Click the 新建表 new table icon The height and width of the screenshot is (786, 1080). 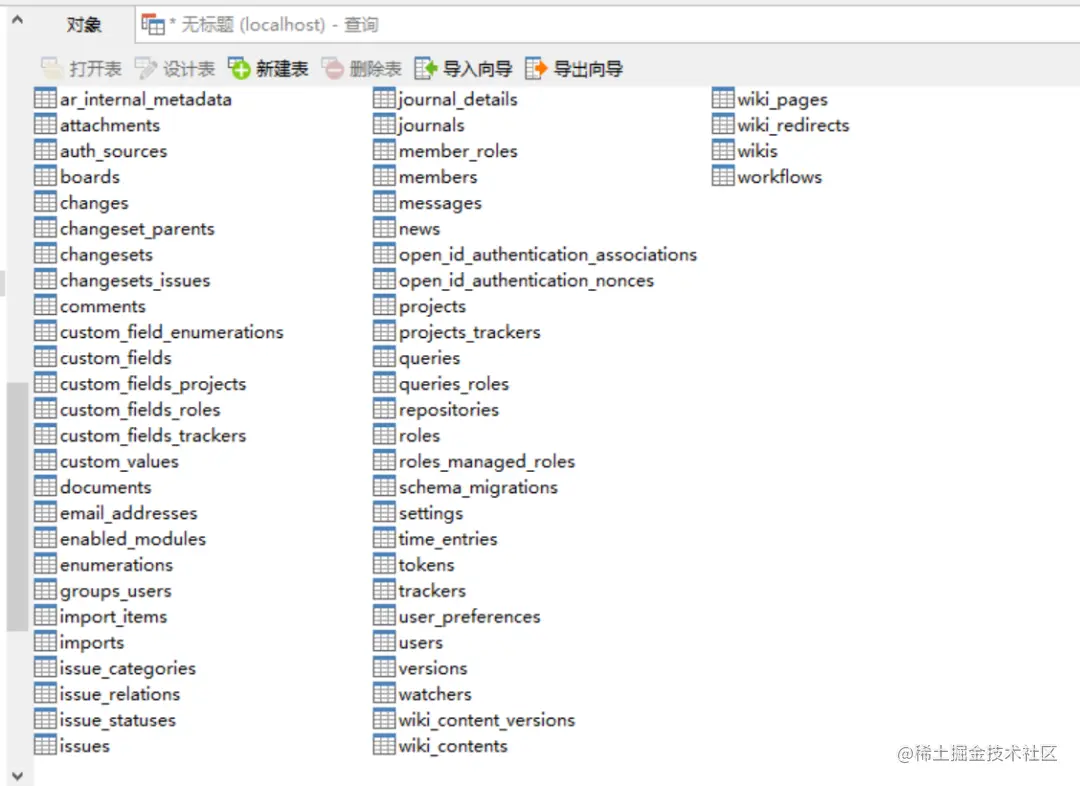tap(239, 68)
